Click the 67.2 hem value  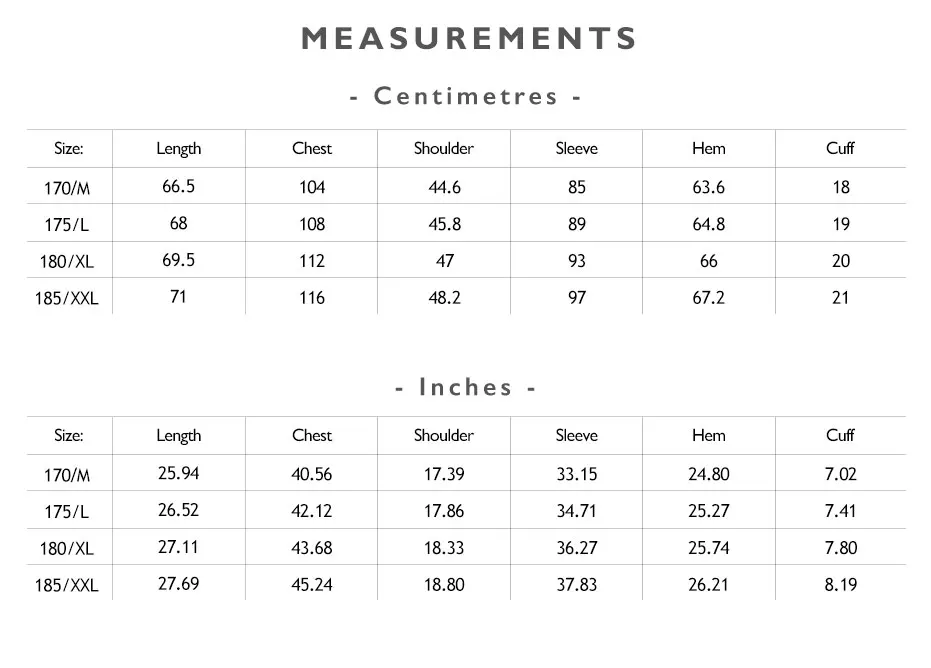tap(708, 297)
